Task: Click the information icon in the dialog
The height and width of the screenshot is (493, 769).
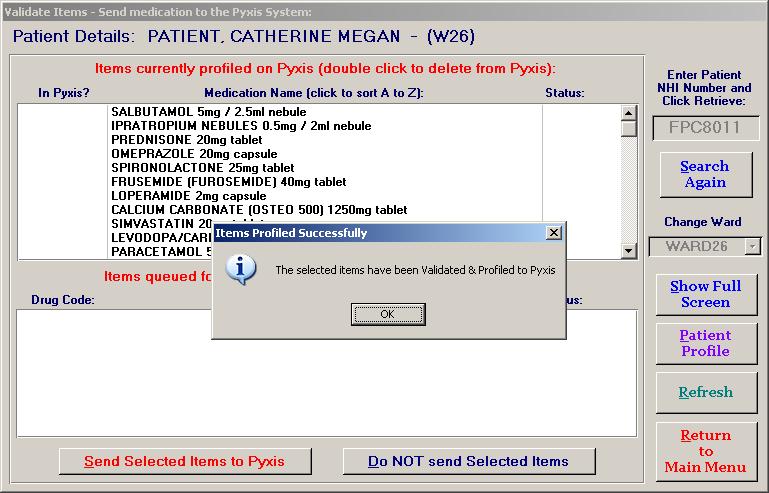Action: click(240, 269)
